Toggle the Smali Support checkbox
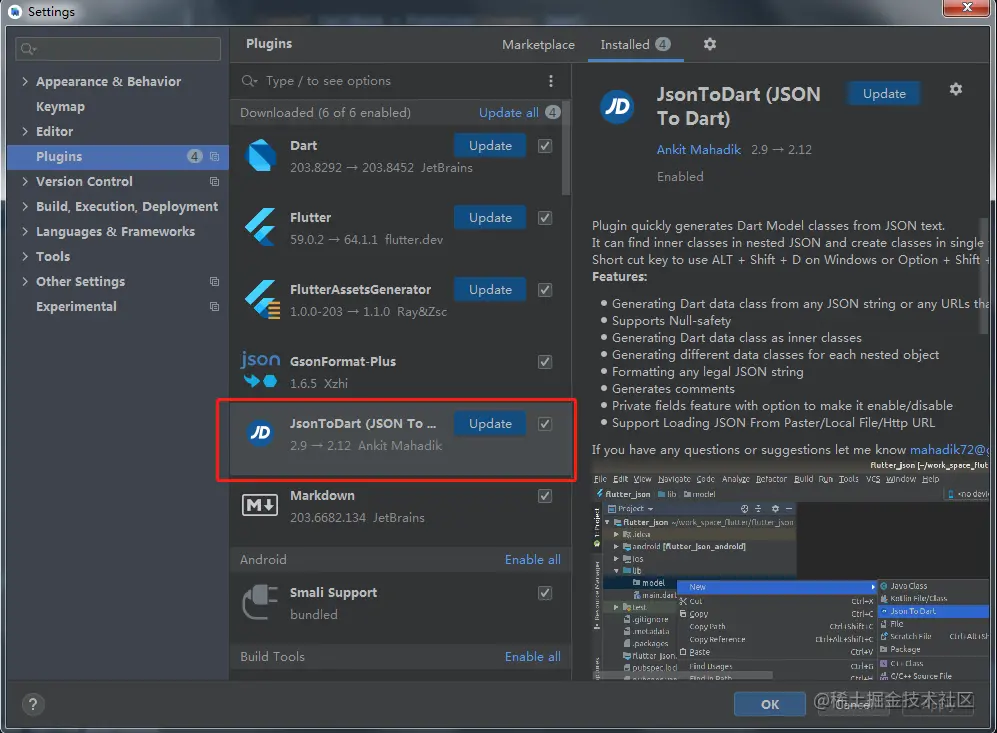 tap(545, 593)
